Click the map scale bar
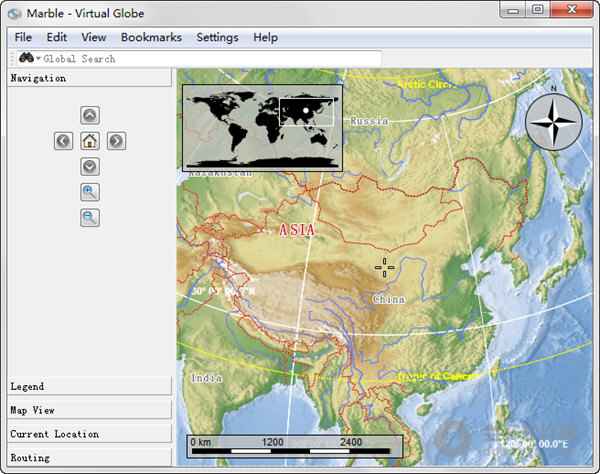The height and width of the screenshot is (474, 600). tap(295, 446)
